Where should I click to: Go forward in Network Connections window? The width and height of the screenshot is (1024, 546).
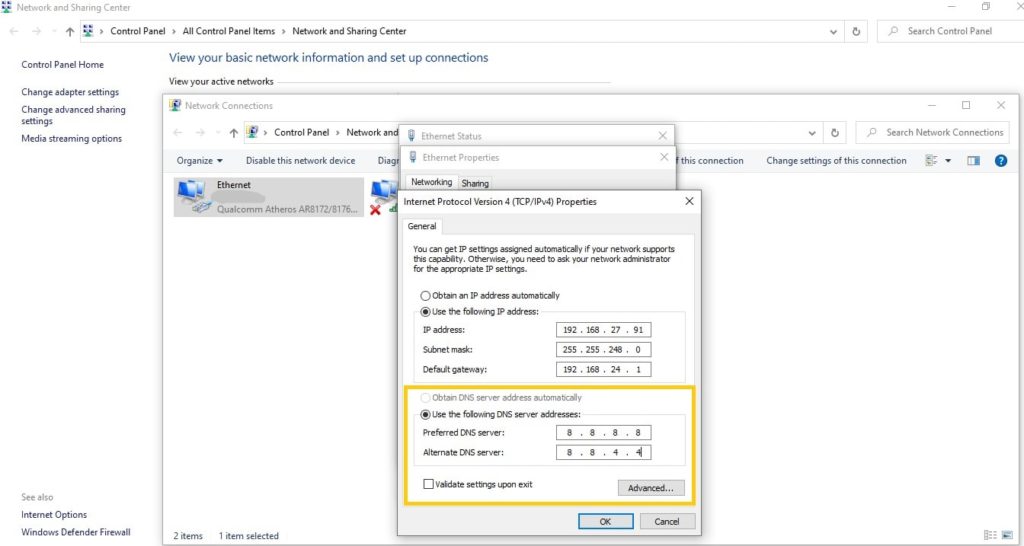(x=200, y=133)
